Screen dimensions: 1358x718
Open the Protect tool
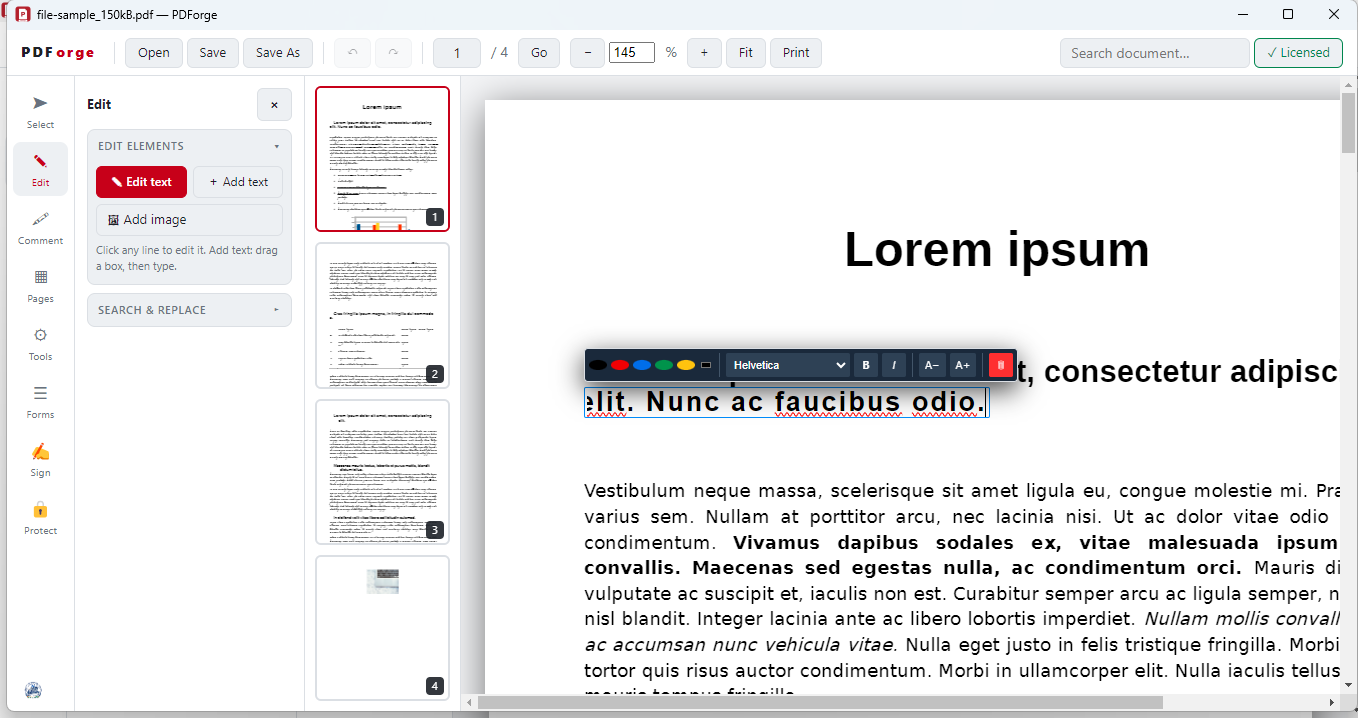coord(40,517)
